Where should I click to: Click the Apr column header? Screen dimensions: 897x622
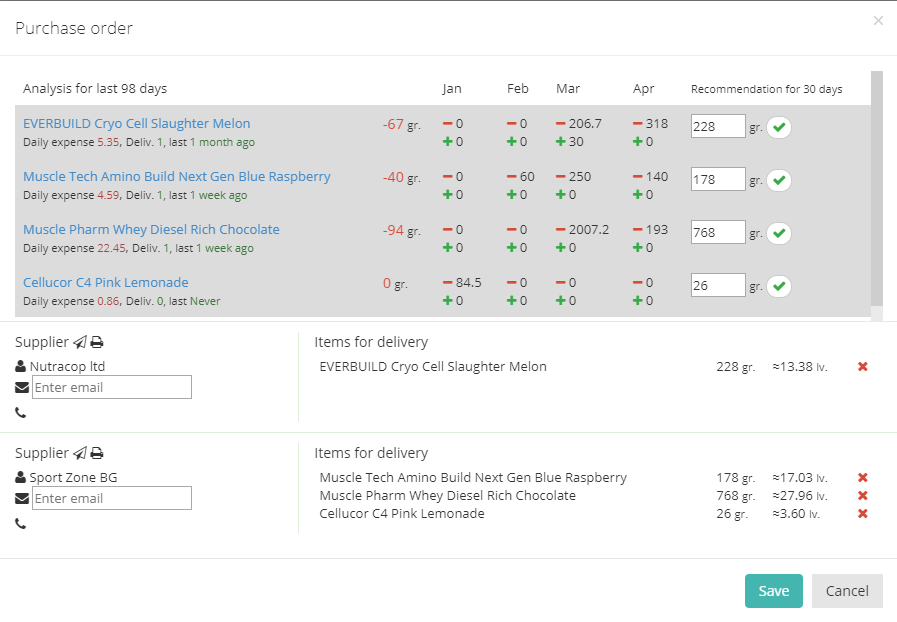(643, 89)
